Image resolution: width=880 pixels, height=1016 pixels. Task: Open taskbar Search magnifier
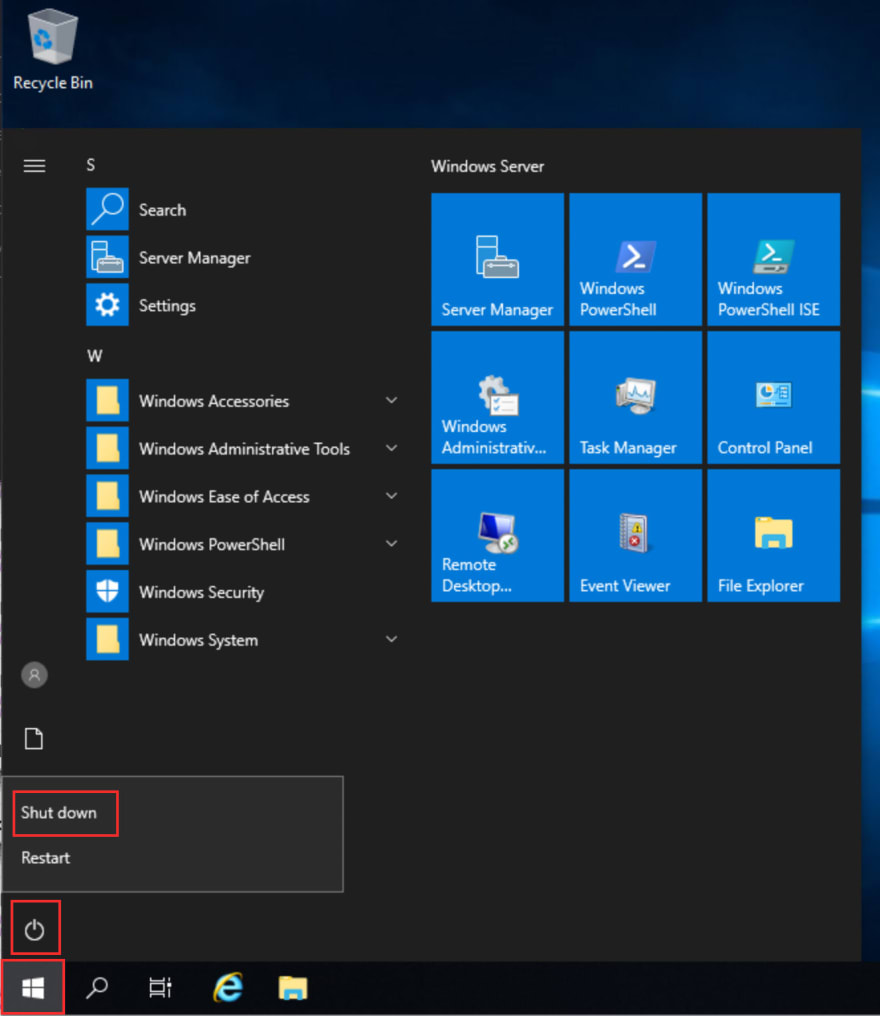(x=97, y=988)
